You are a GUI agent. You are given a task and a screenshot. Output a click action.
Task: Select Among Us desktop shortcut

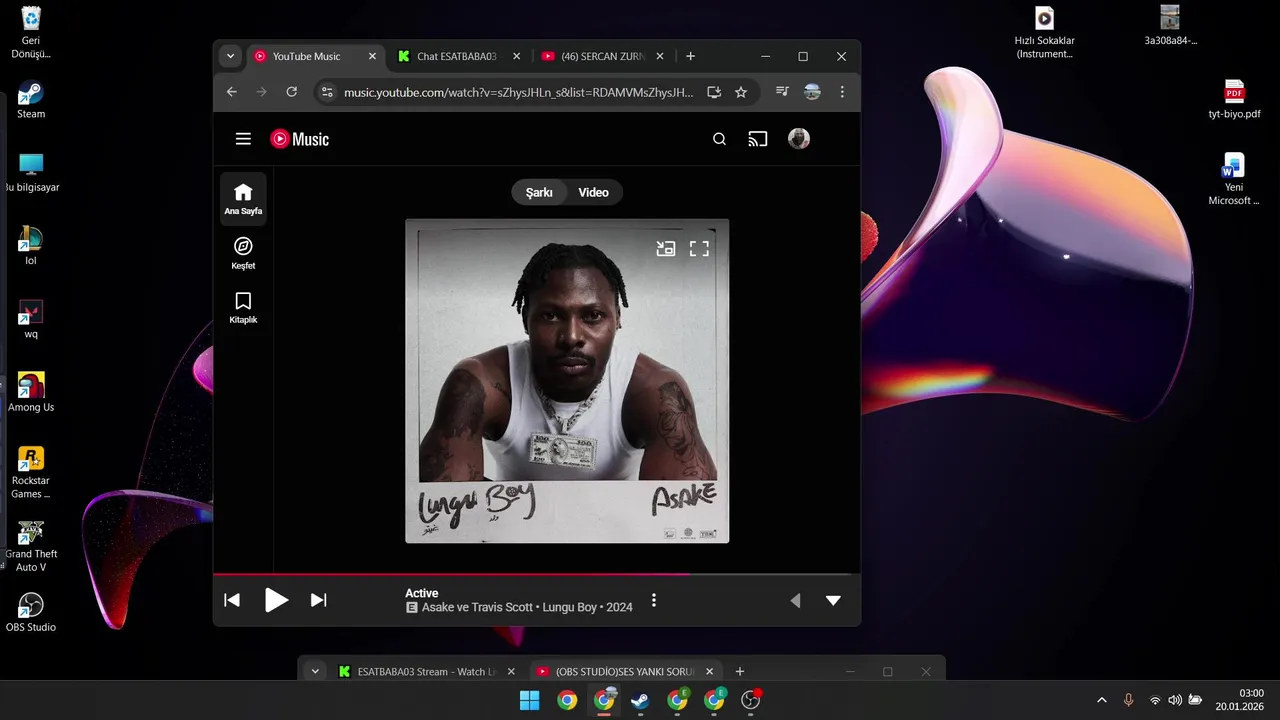pyautogui.click(x=31, y=392)
